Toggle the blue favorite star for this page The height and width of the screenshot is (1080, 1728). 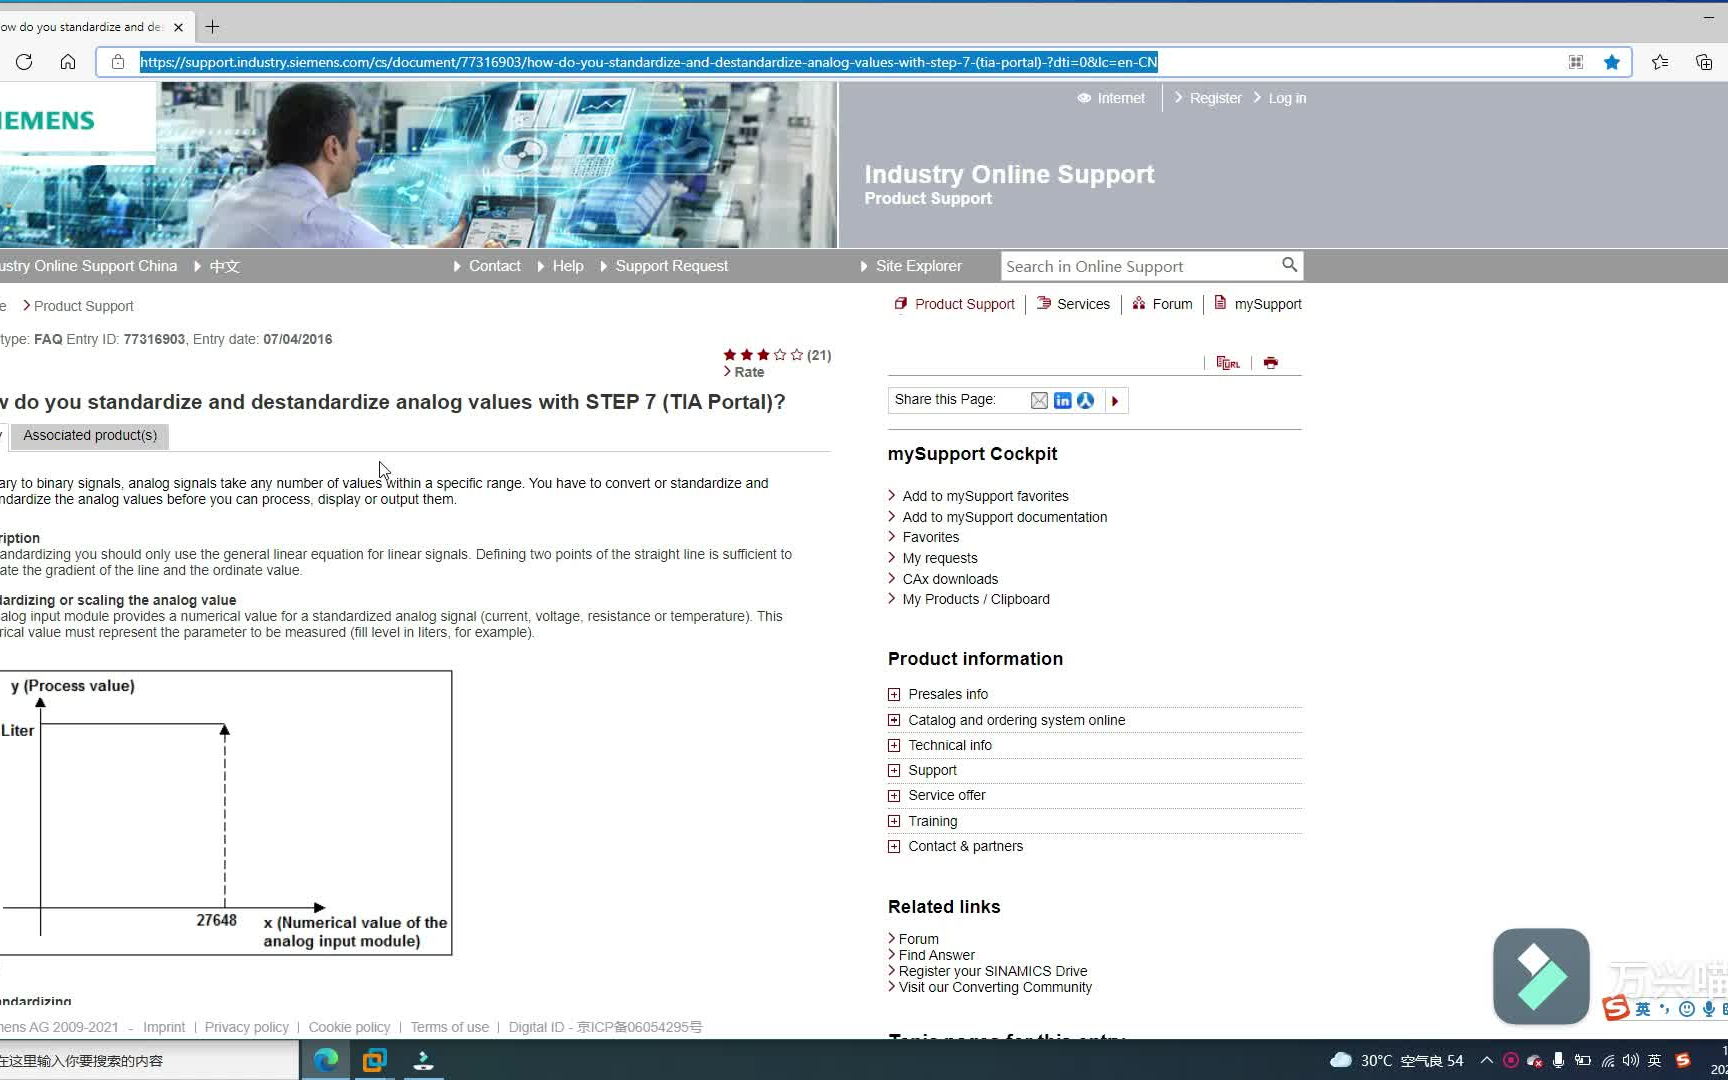pyautogui.click(x=1612, y=62)
